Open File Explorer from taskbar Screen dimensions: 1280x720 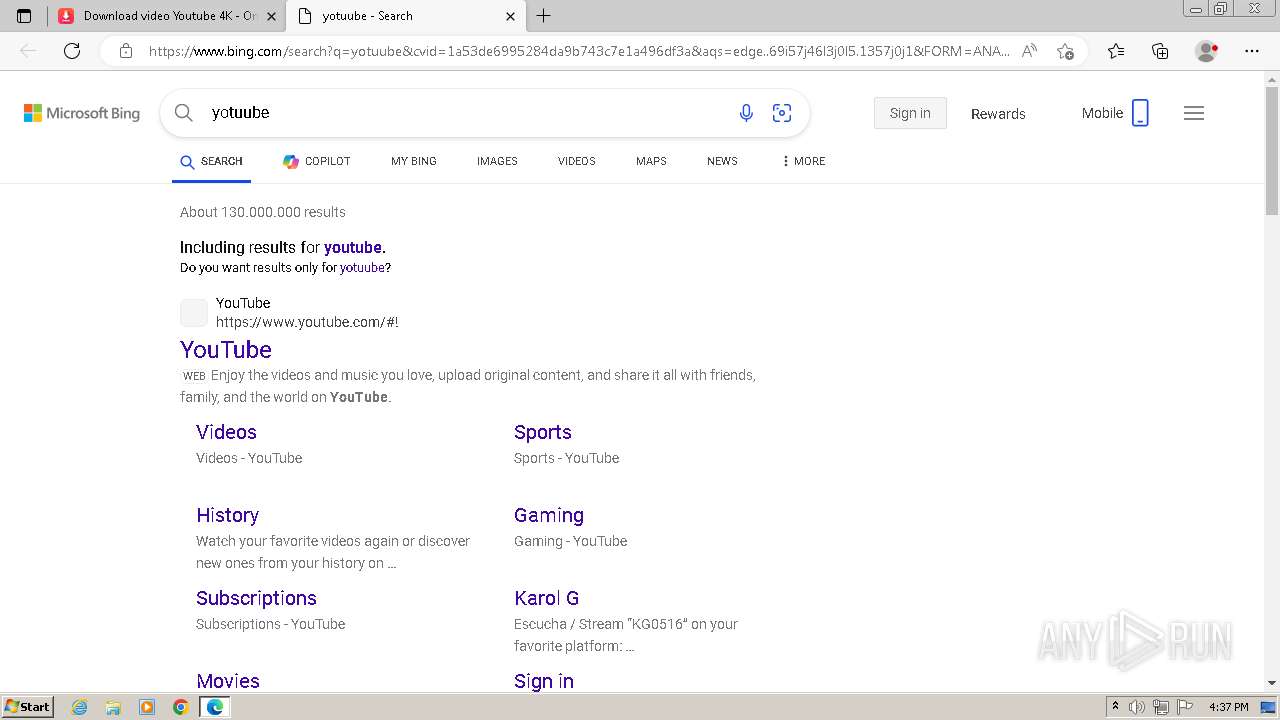113,707
